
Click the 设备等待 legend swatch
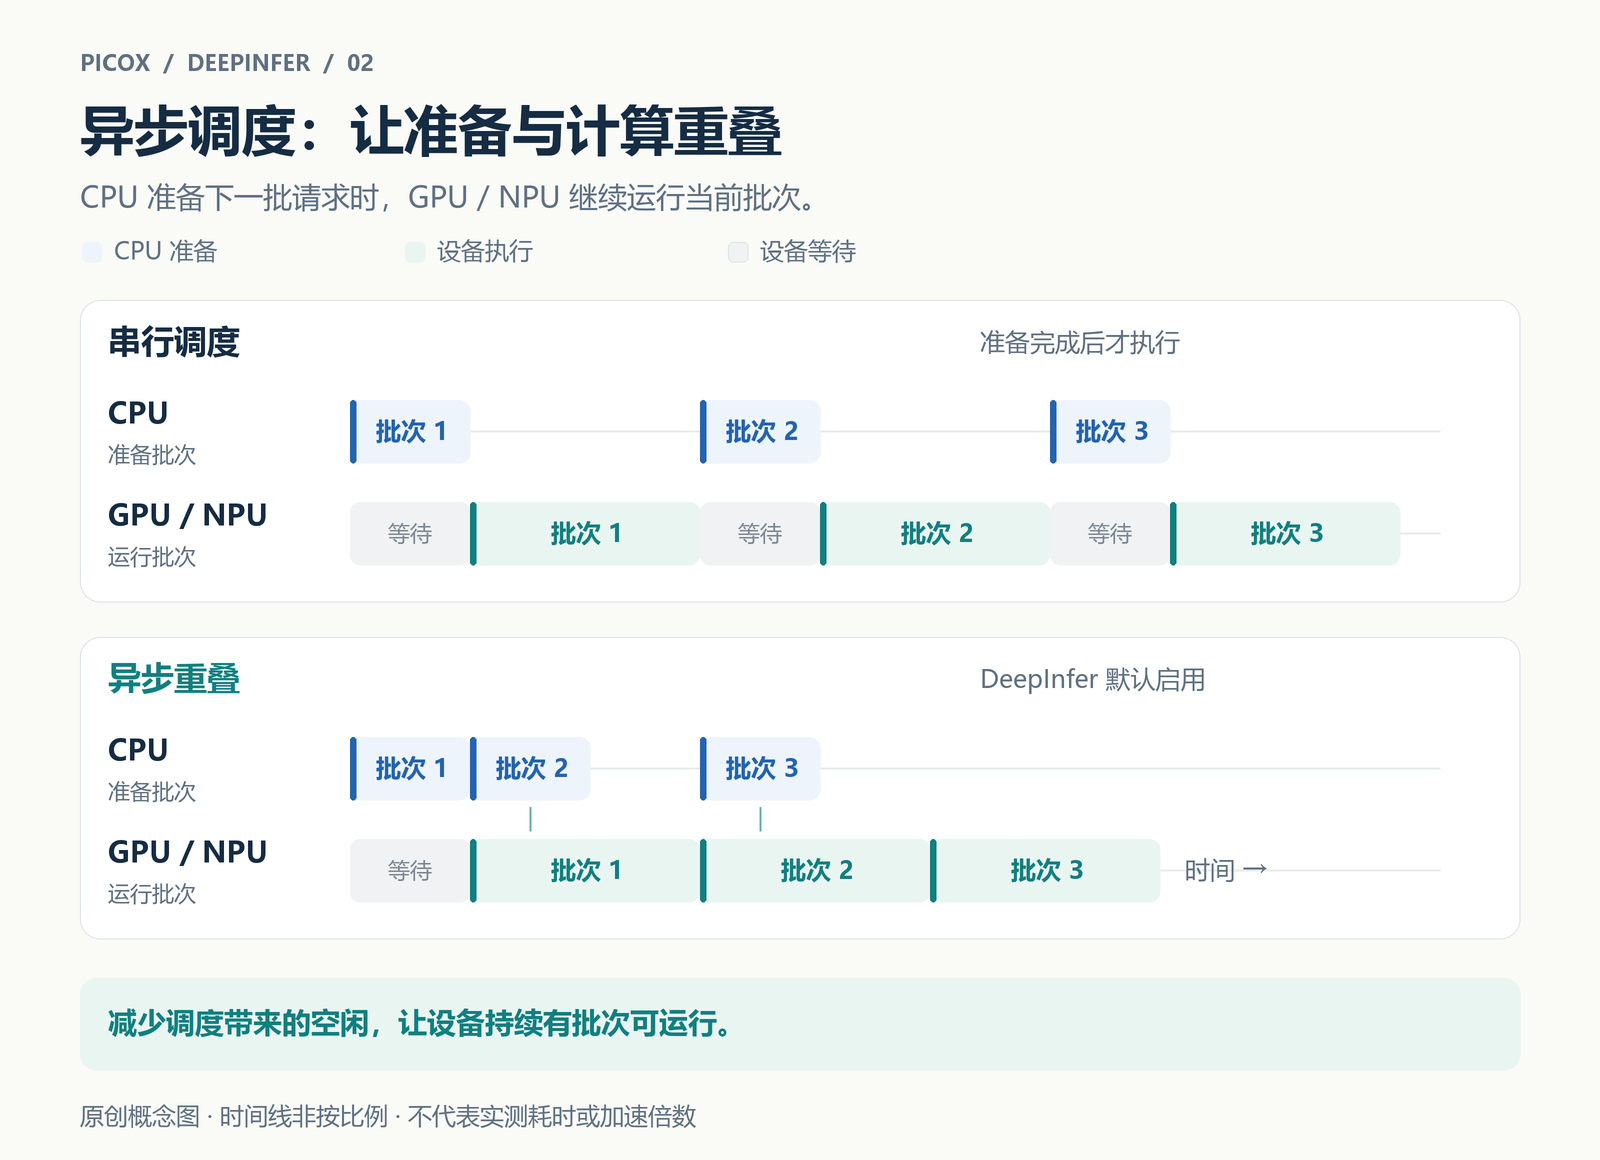738,252
